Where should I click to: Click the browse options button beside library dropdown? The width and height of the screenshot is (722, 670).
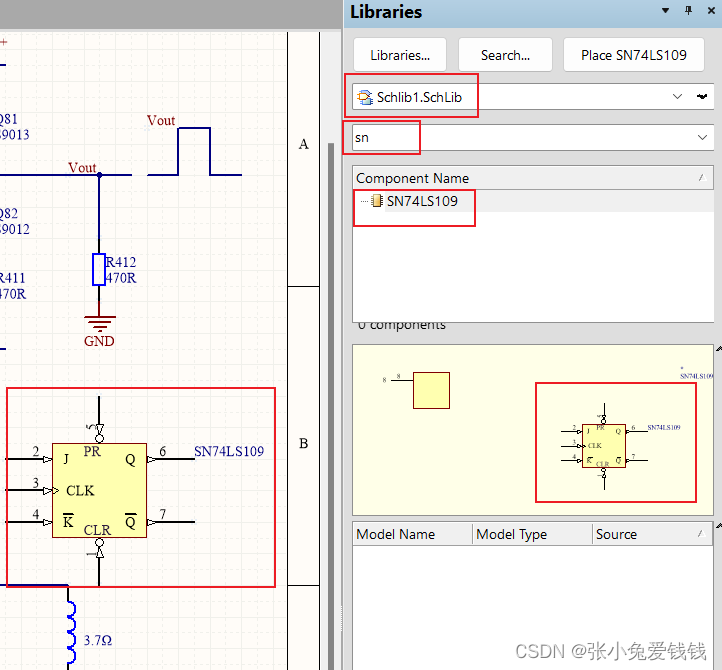pyautogui.click(x=702, y=96)
